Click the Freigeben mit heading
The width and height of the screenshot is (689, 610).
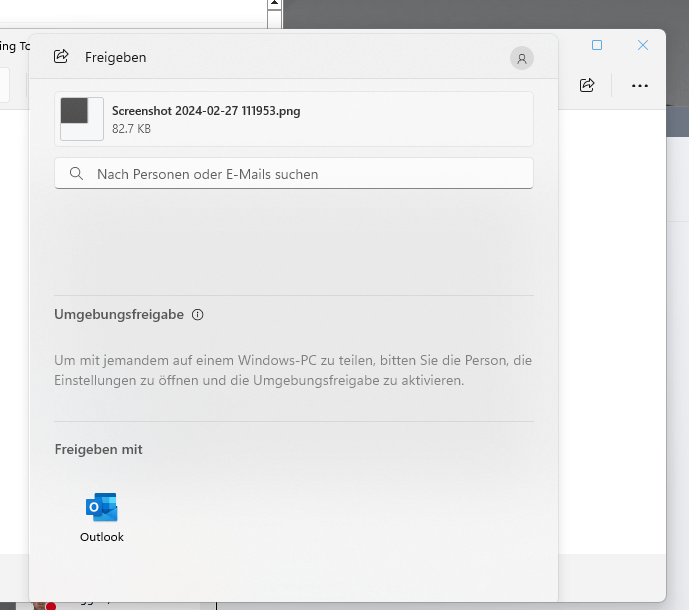click(98, 449)
